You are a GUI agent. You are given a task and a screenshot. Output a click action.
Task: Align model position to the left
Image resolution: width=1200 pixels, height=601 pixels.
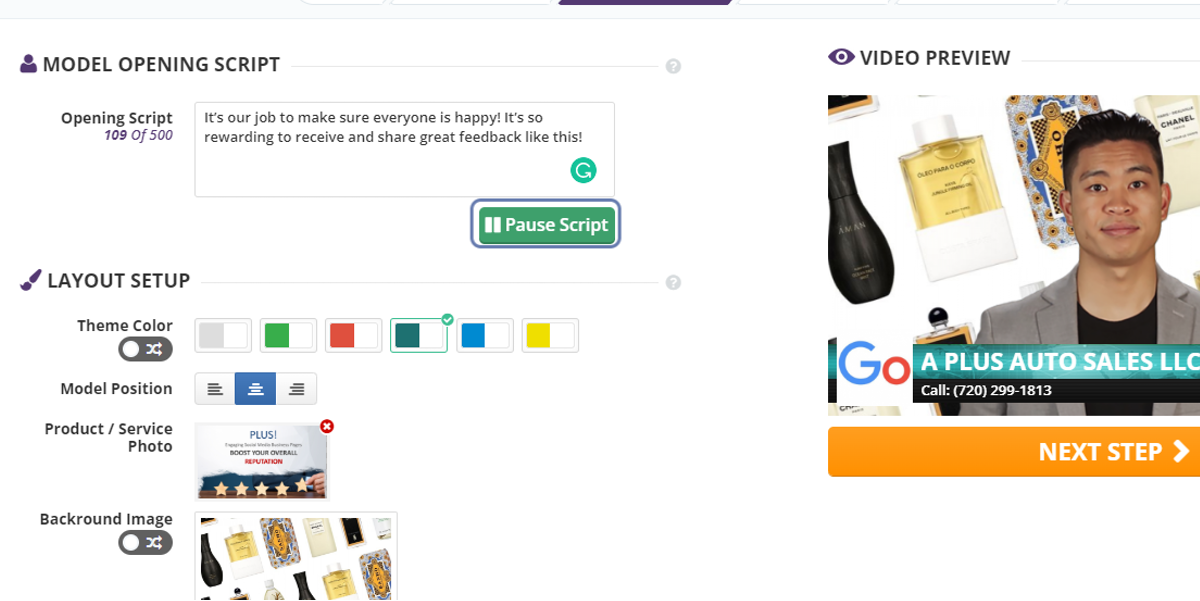(215, 389)
